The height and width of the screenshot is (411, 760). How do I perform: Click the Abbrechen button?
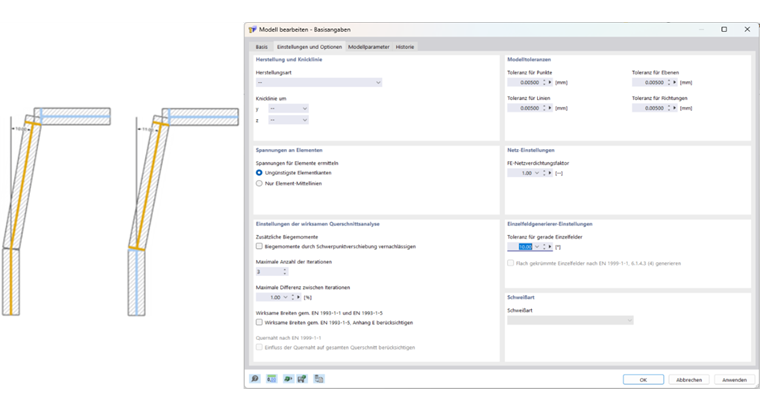point(689,379)
